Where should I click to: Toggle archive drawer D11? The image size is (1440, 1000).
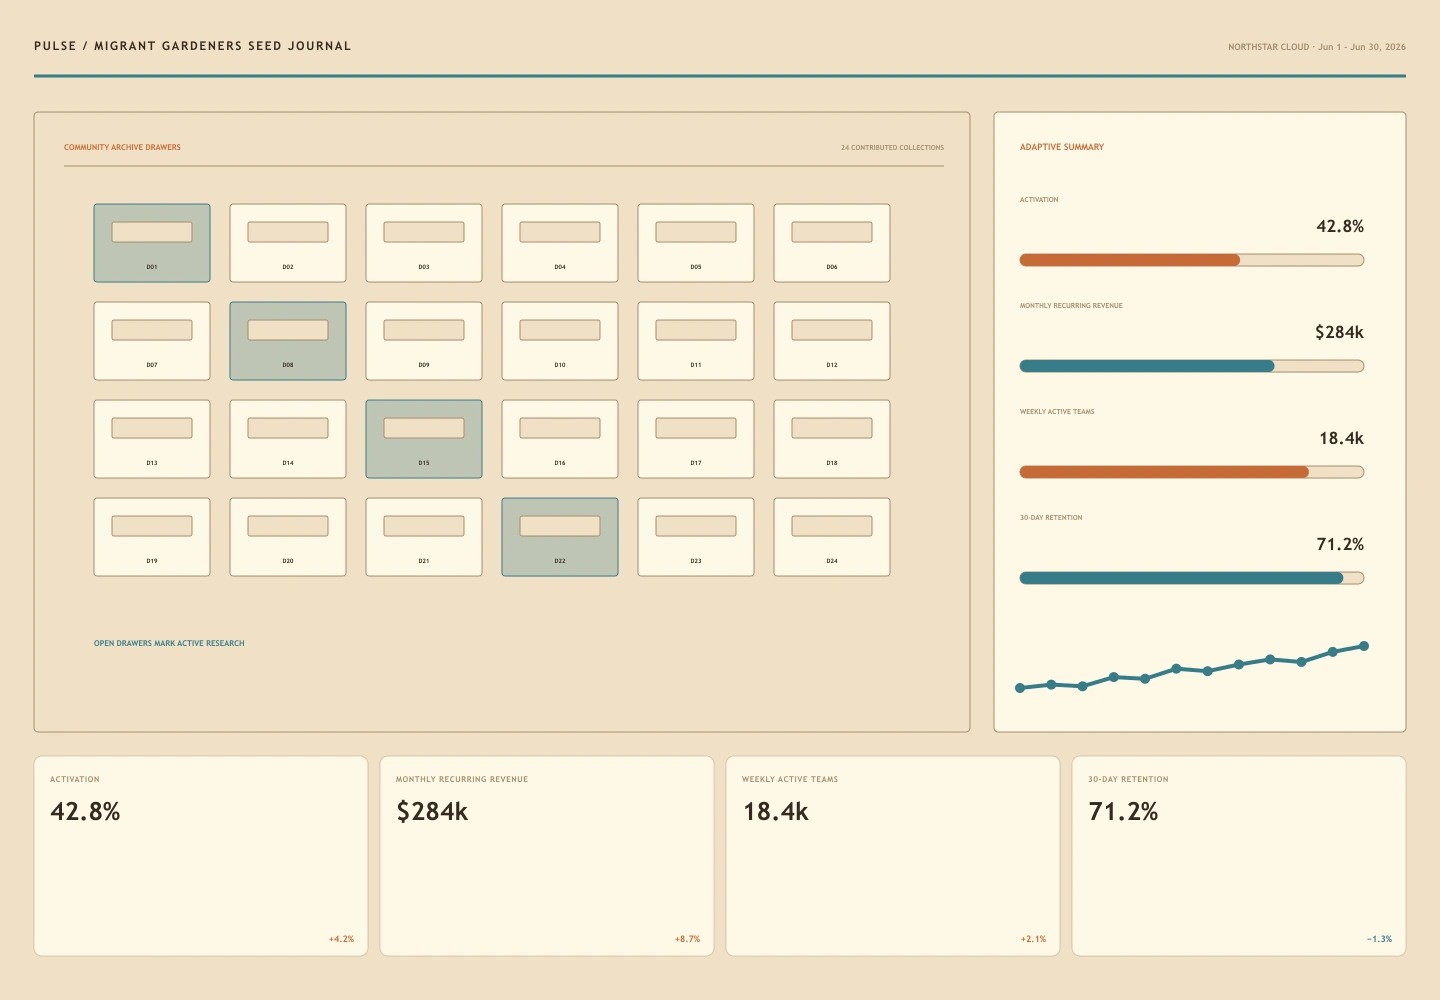coord(696,341)
